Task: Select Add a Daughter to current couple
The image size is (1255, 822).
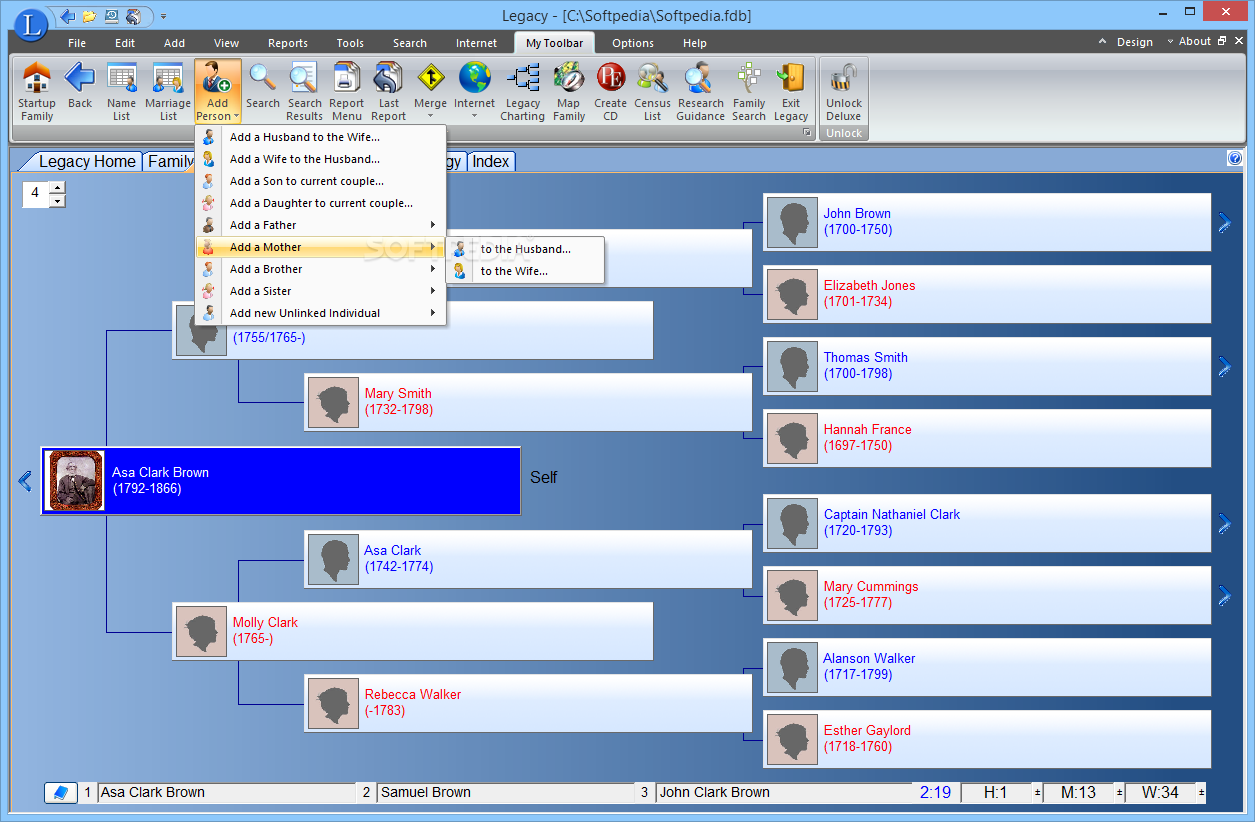Action: pos(320,203)
